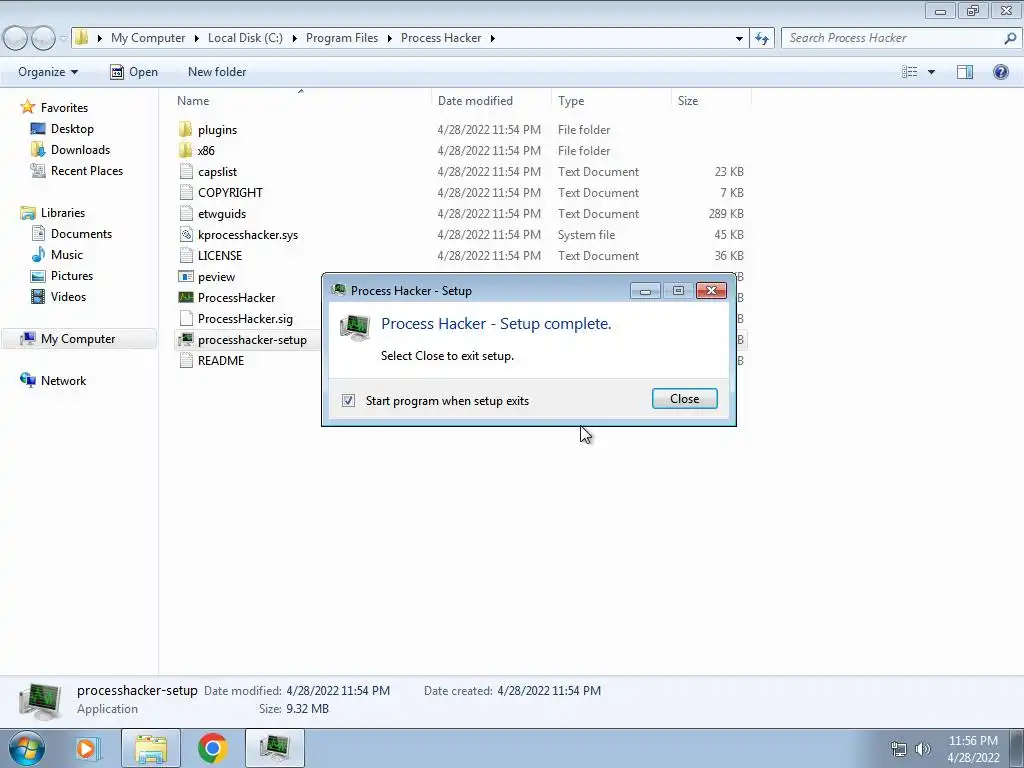Click the network tray icon
The image size is (1024, 768).
pyautogui.click(x=899, y=749)
